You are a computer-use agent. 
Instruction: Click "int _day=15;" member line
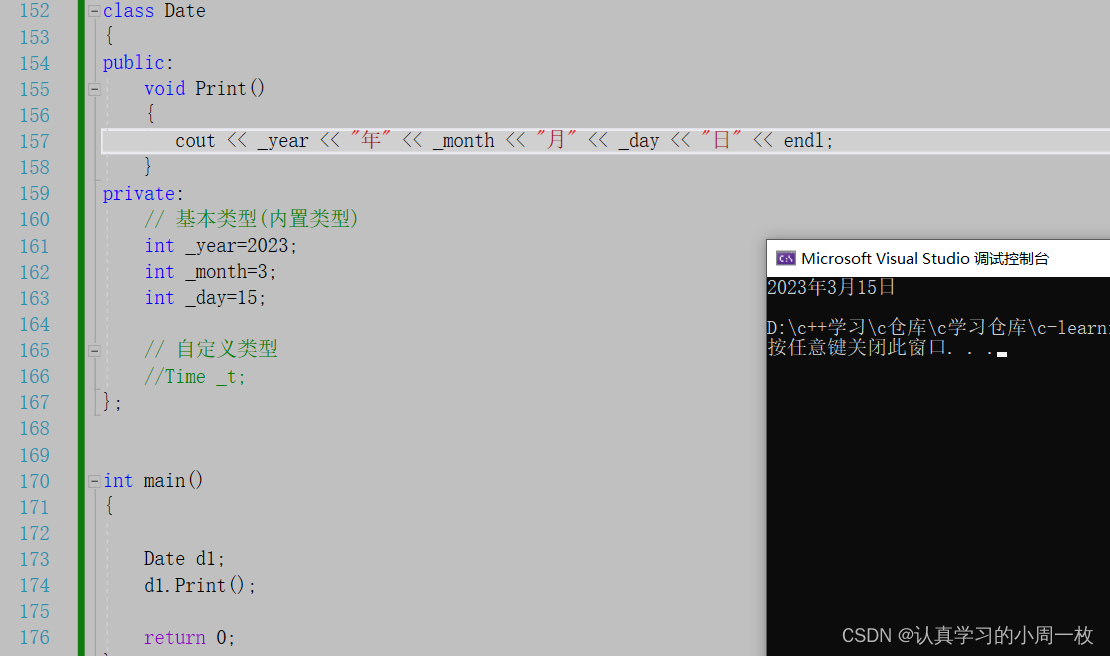coord(205,298)
